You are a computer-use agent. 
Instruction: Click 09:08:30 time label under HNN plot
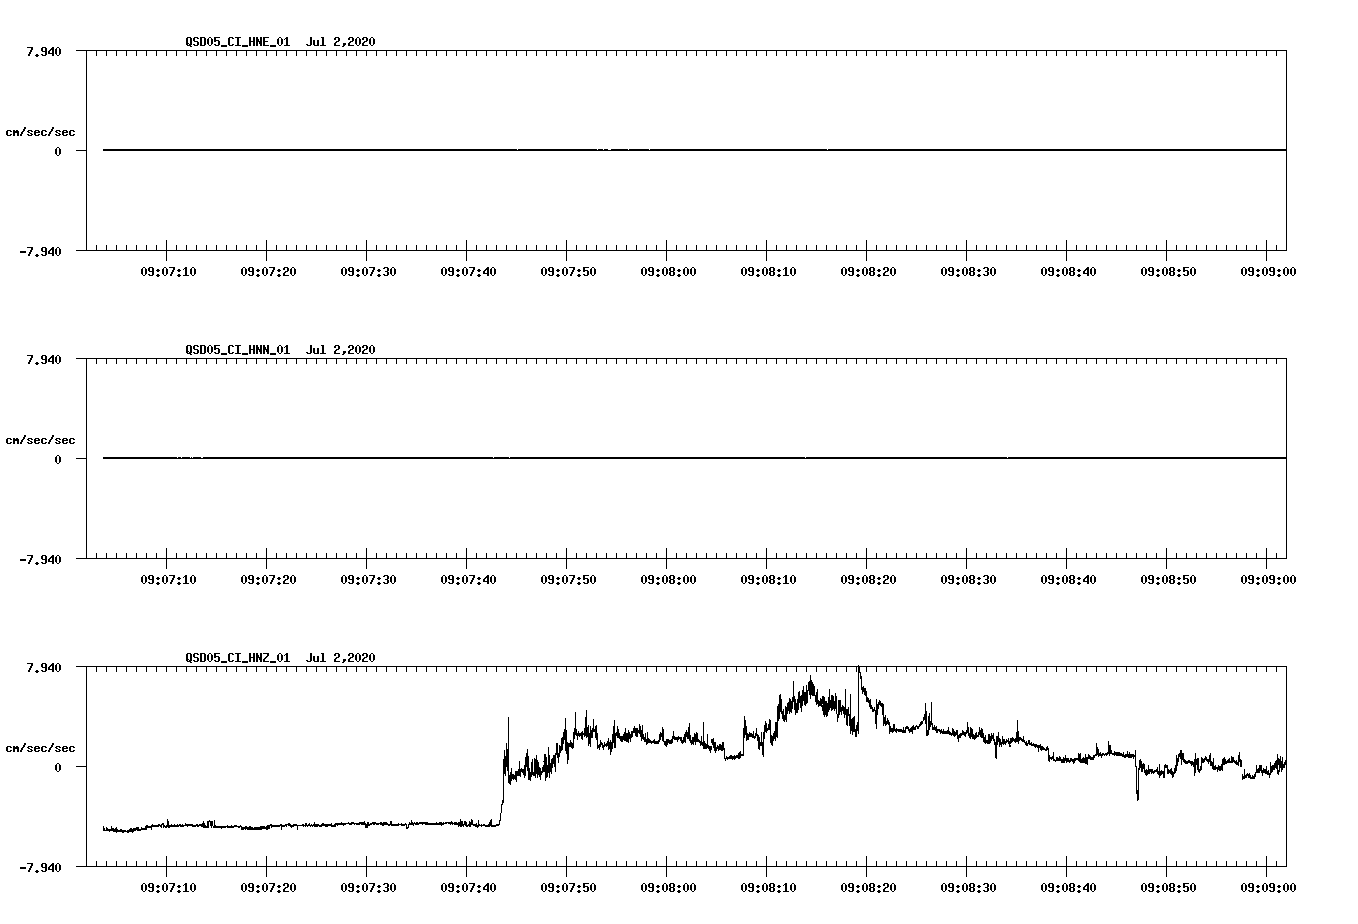point(968,579)
